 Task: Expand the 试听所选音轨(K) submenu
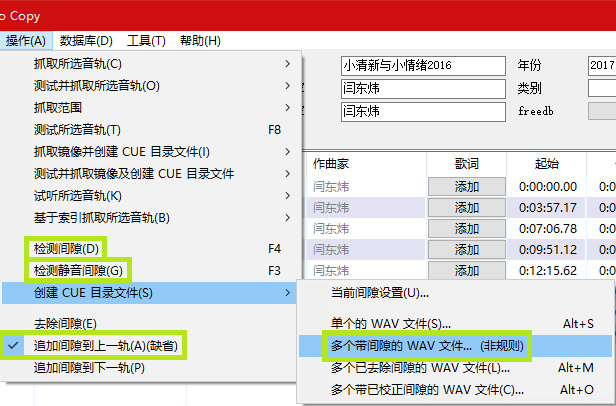[x=78, y=195]
